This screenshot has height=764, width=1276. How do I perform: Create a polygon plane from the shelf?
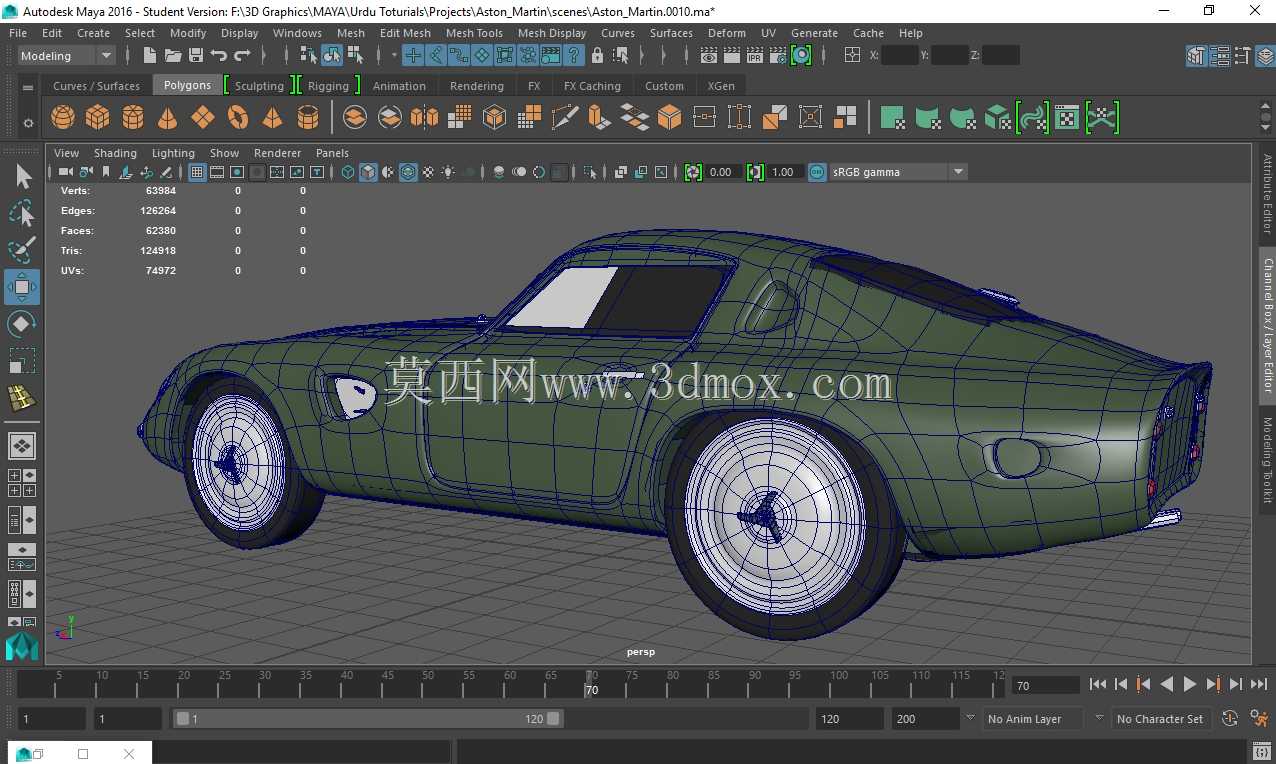(203, 118)
